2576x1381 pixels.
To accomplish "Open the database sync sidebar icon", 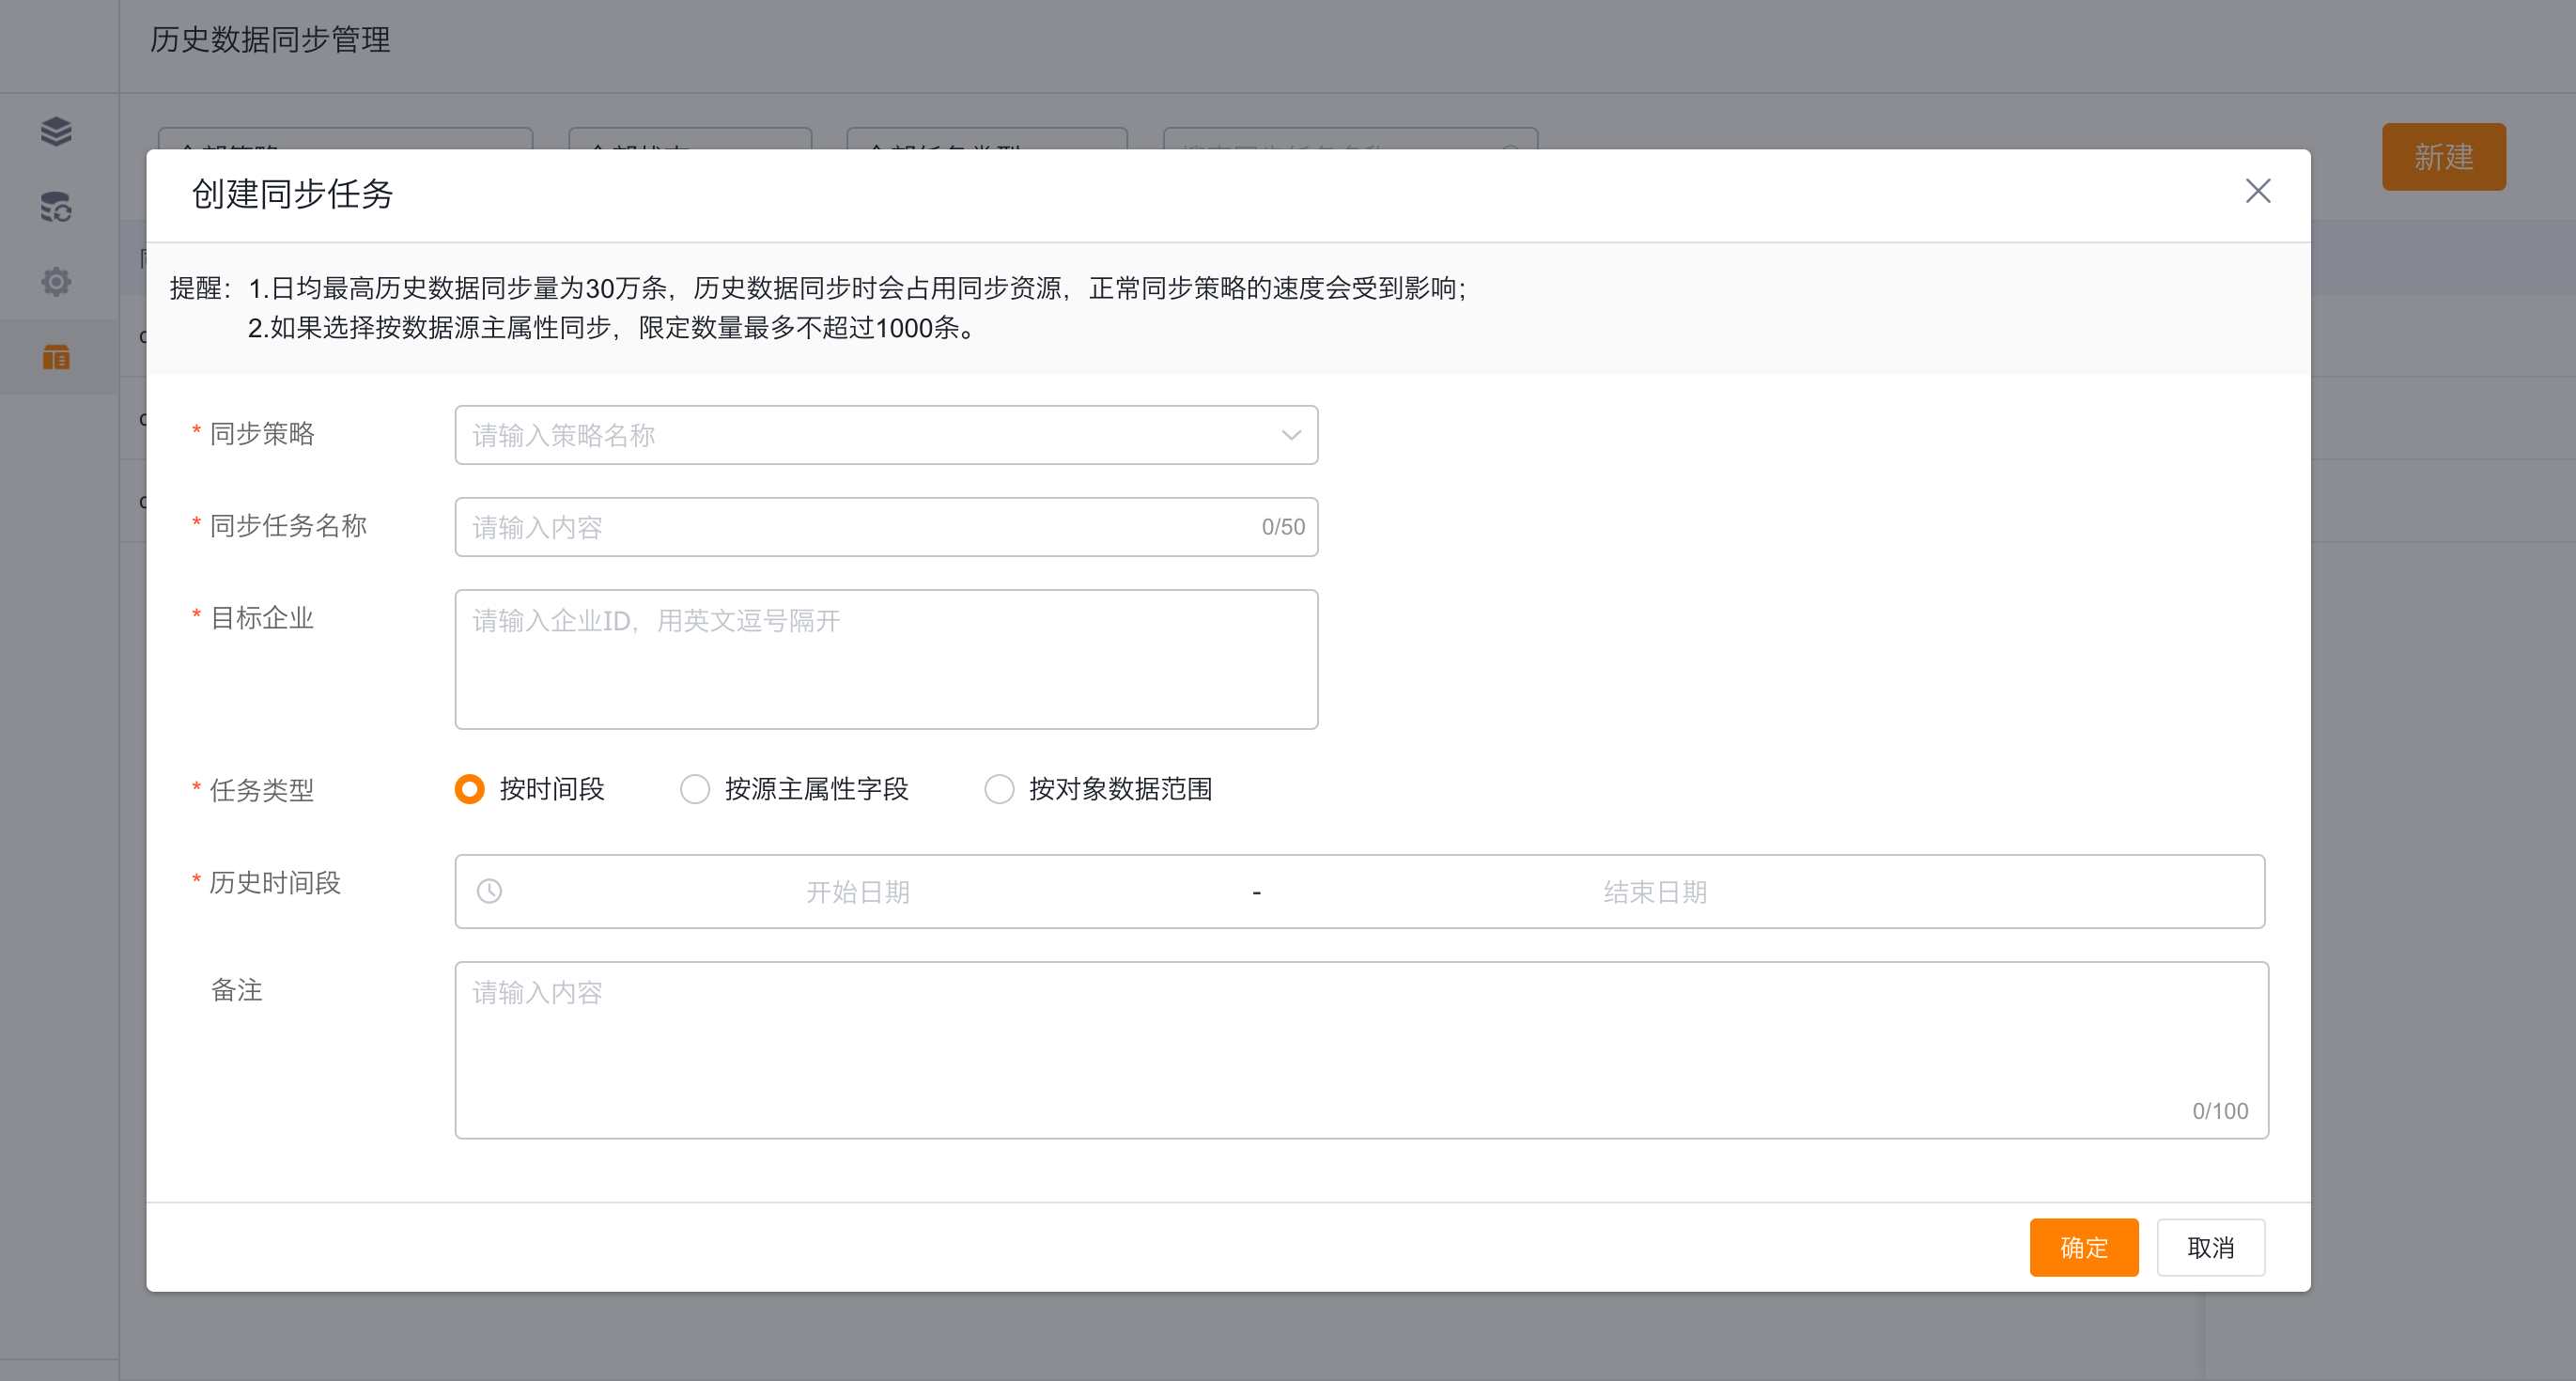I will pyautogui.click(x=56, y=206).
